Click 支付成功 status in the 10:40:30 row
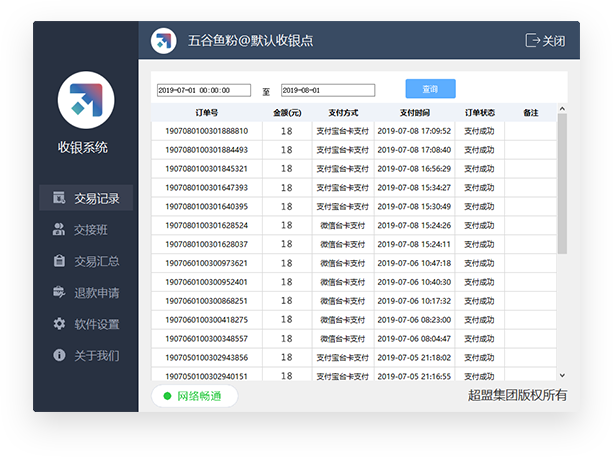The width and height of the screenshot is (613, 457). (479, 282)
